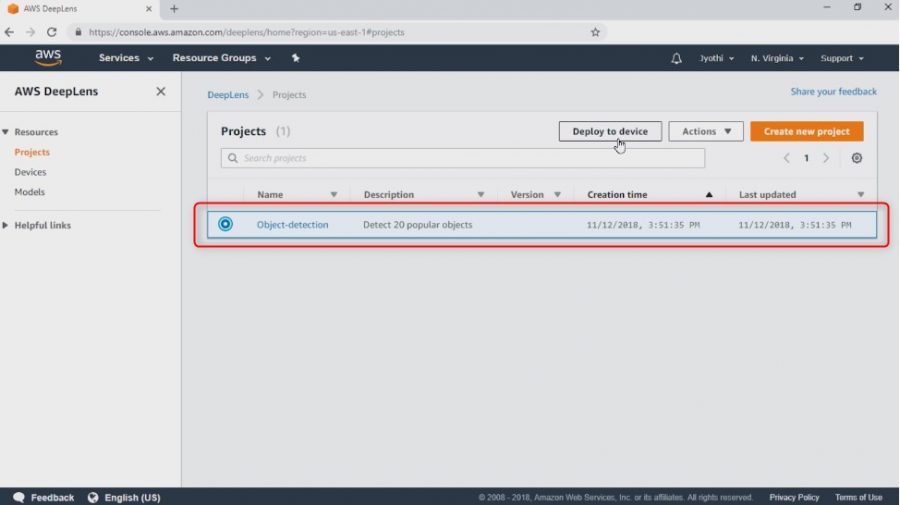Click the Feedback chat bubble icon

pos(18,497)
